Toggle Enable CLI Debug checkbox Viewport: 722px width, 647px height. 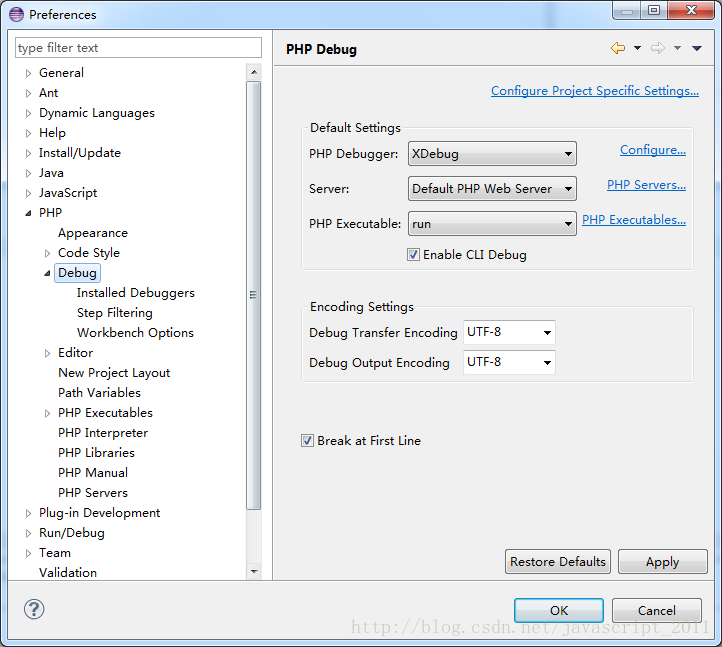pos(413,254)
